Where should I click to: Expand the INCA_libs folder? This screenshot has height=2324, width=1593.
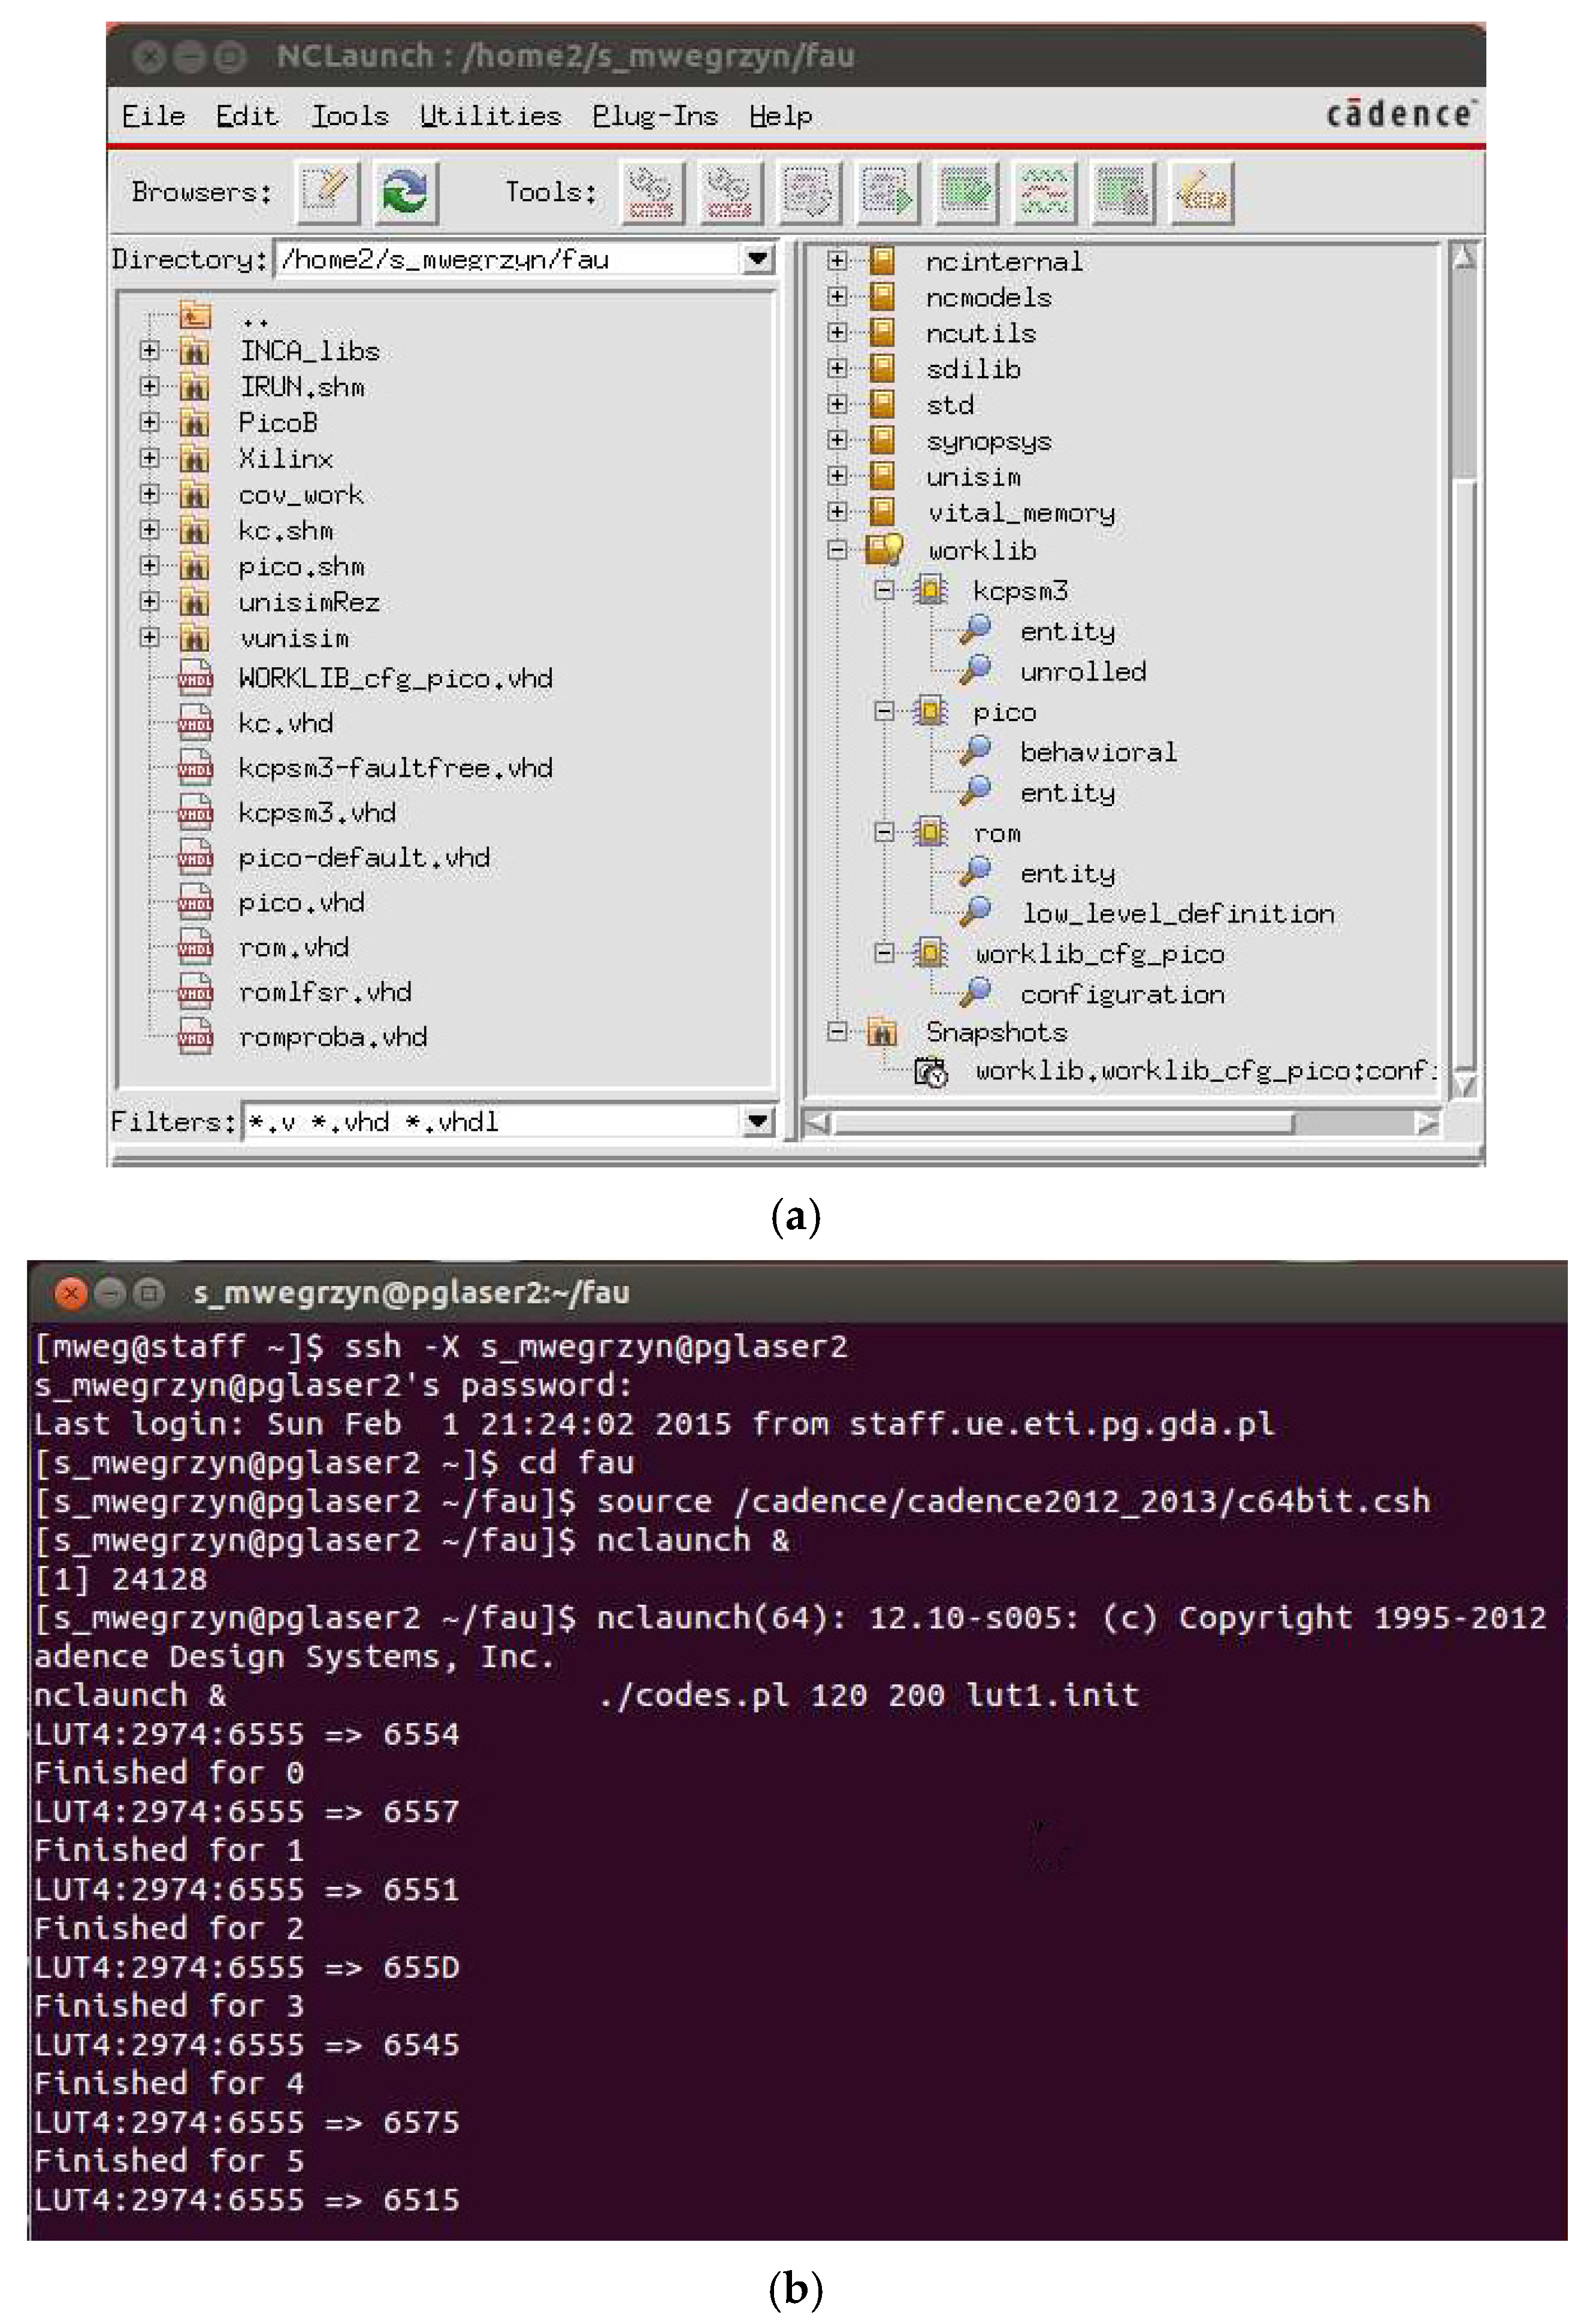[x=150, y=350]
